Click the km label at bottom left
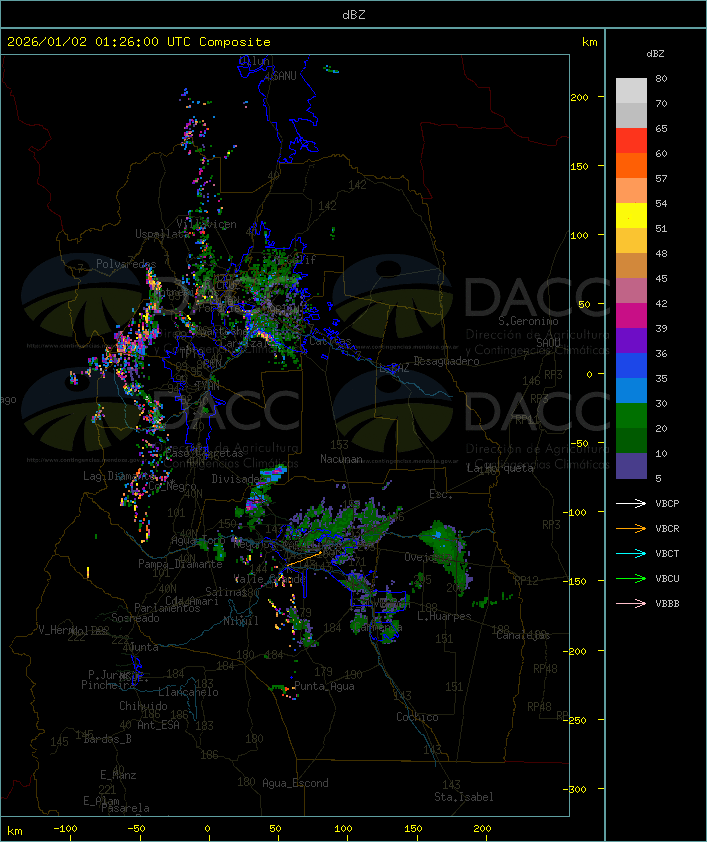Image resolution: width=707 pixels, height=842 pixels. 15,831
